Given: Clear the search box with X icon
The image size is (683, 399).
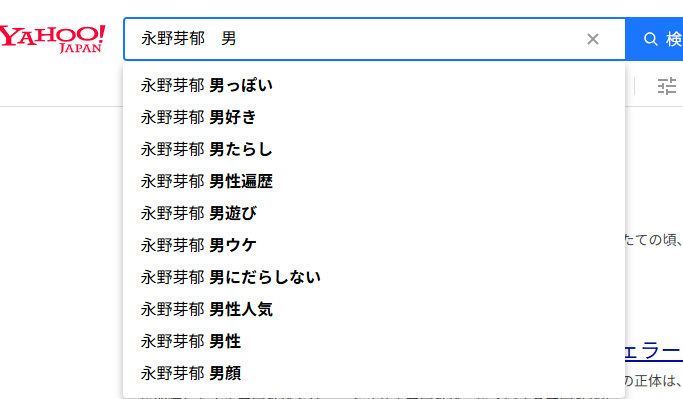Looking at the screenshot, I should coord(593,39).
